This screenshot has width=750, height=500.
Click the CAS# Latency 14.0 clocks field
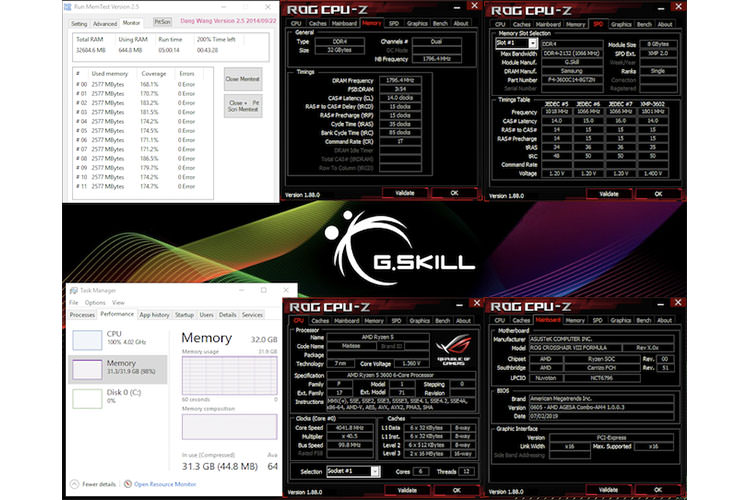click(400, 98)
